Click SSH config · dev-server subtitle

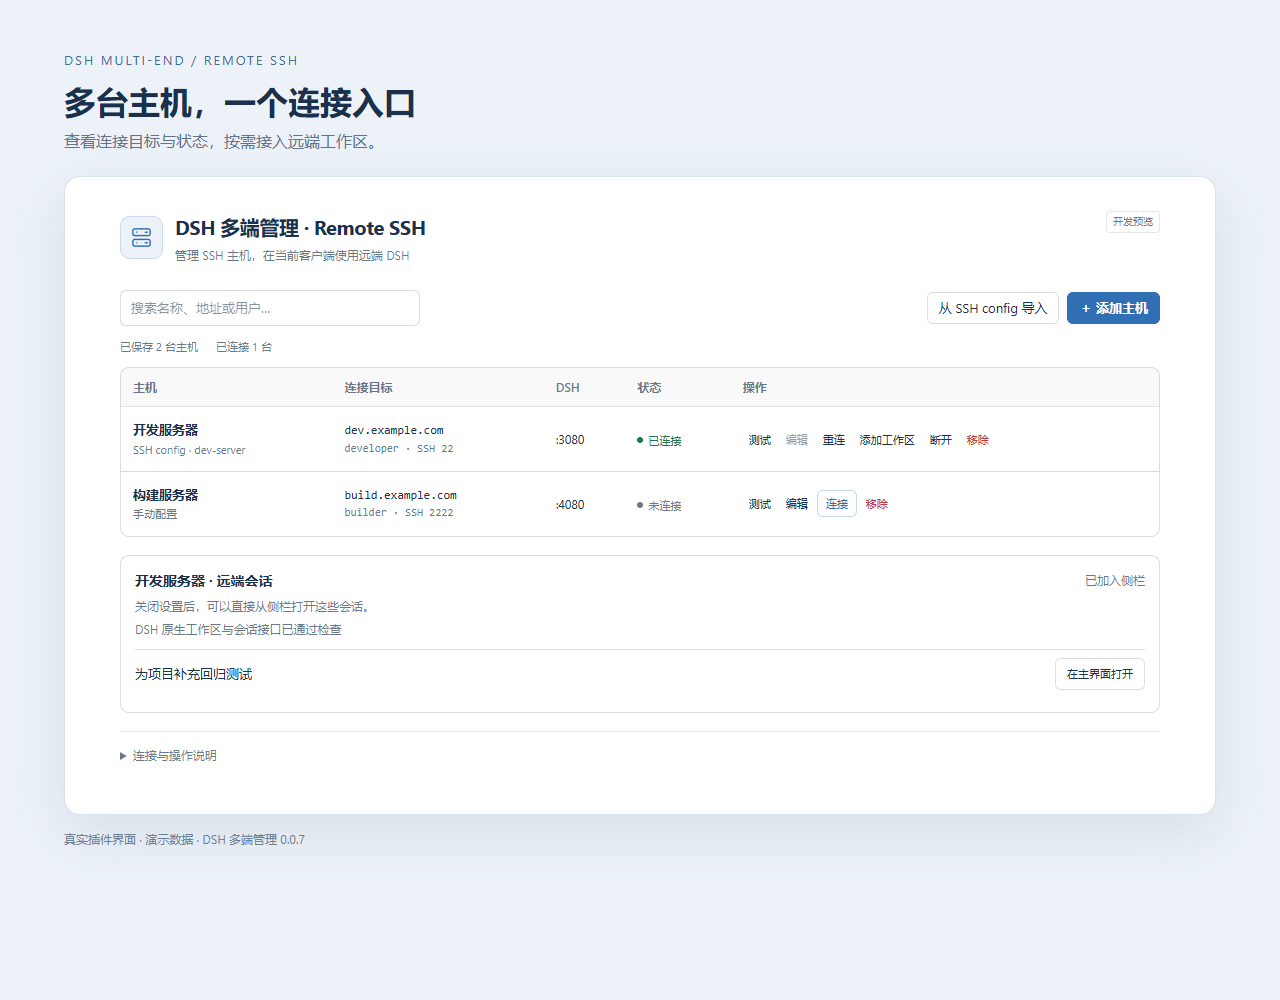[189, 450]
